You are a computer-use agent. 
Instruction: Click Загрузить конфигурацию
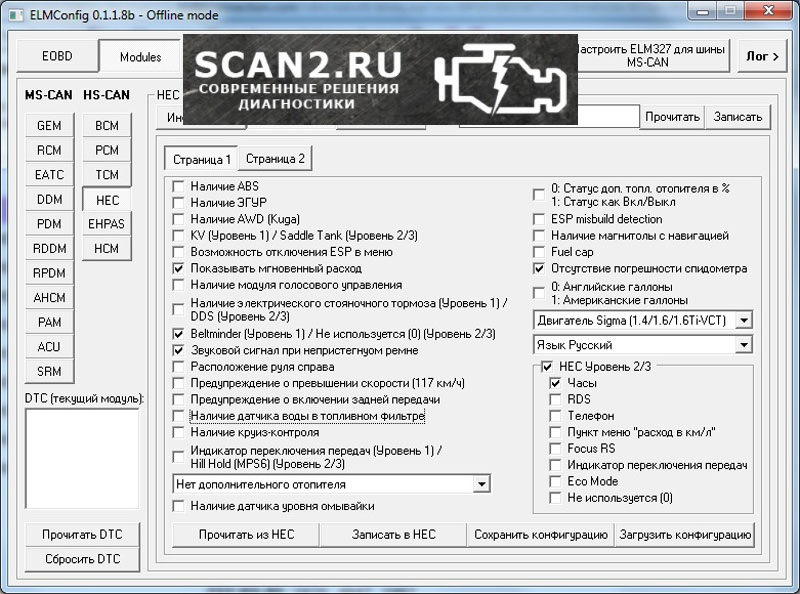(685, 534)
